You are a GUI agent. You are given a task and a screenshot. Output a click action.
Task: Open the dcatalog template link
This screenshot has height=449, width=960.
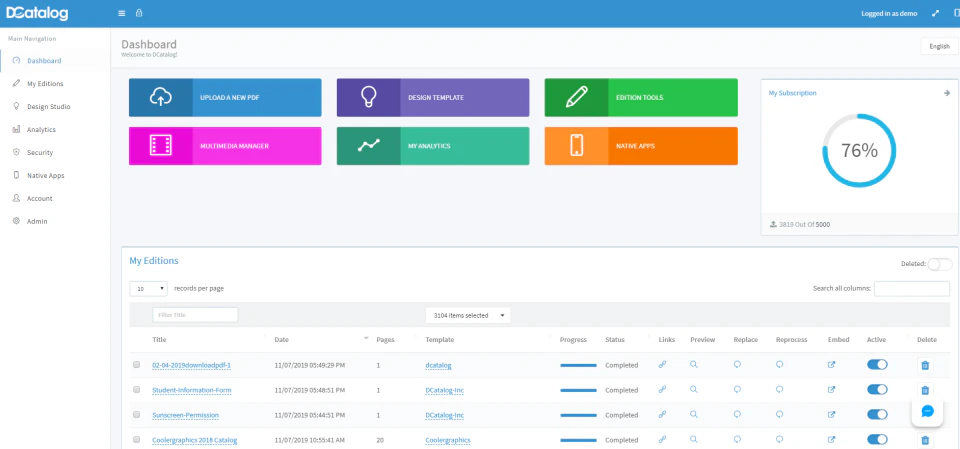pyautogui.click(x=438, y=365)
